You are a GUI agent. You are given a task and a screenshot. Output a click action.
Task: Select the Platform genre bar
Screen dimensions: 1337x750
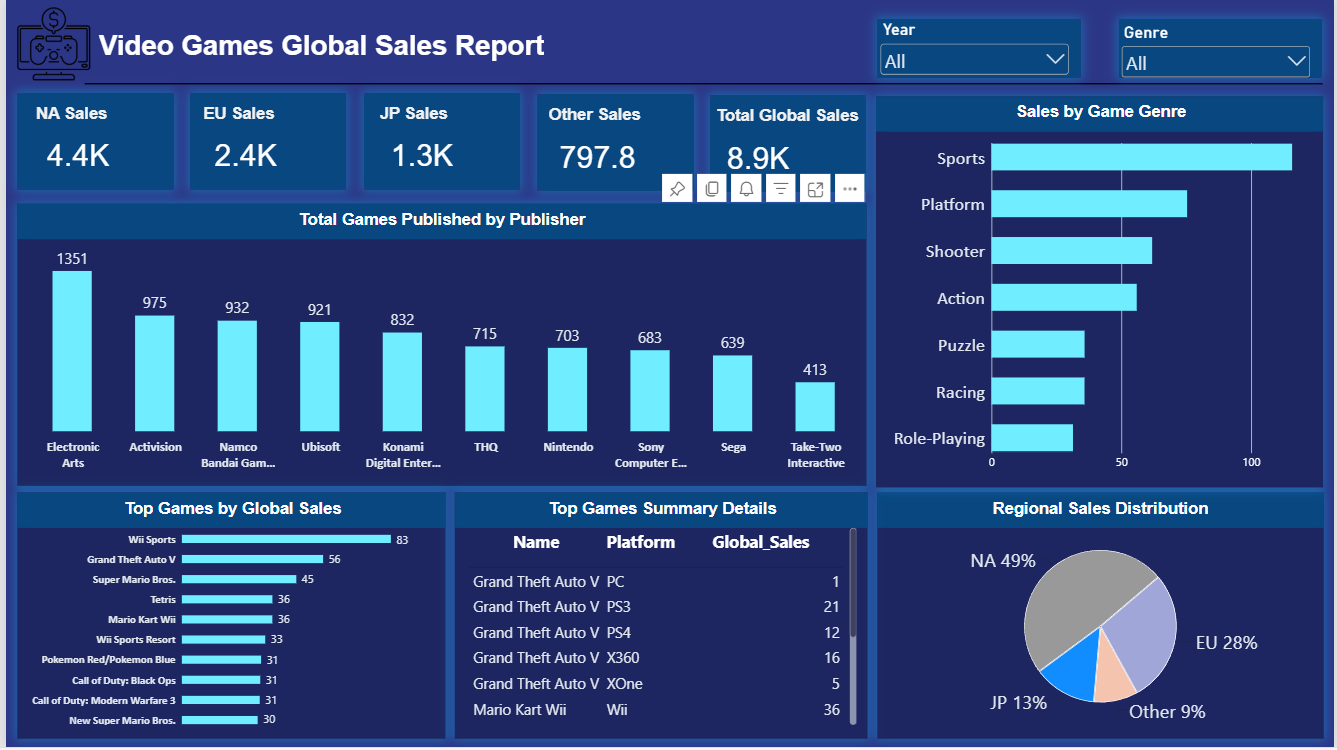(1089, 204)
